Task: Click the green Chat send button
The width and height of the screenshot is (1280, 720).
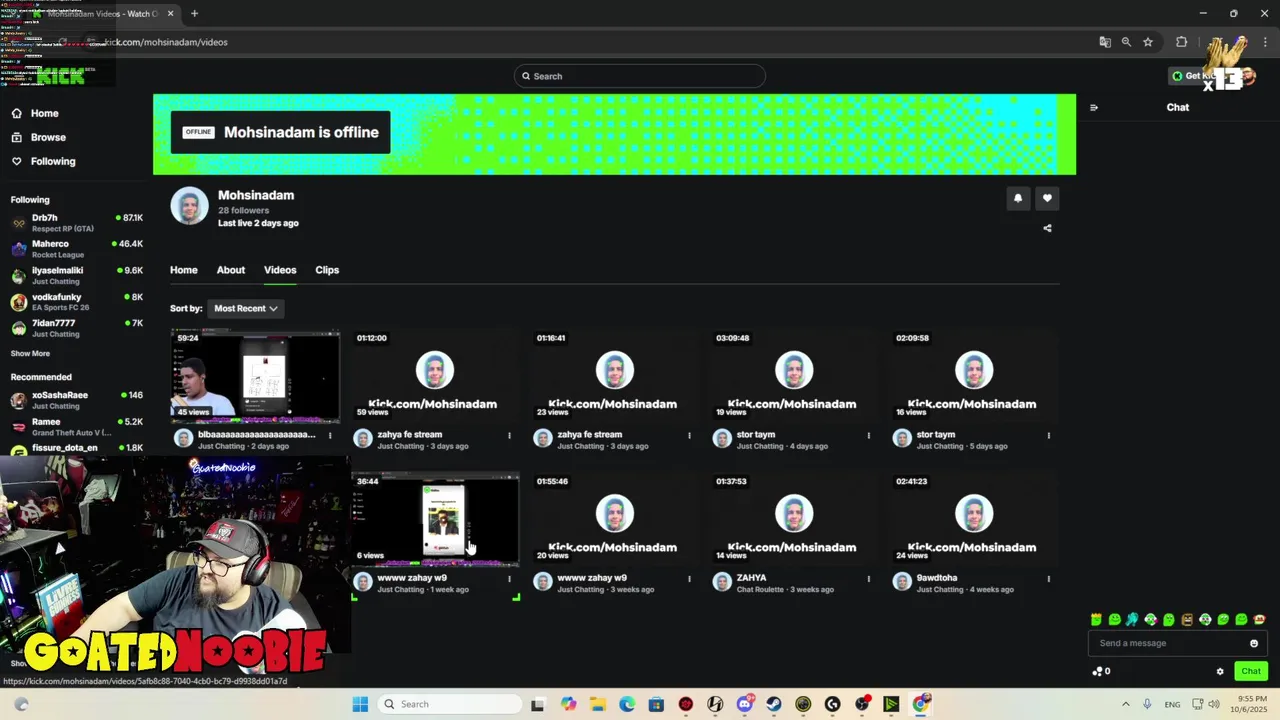Action: (x=1251, y=671)
